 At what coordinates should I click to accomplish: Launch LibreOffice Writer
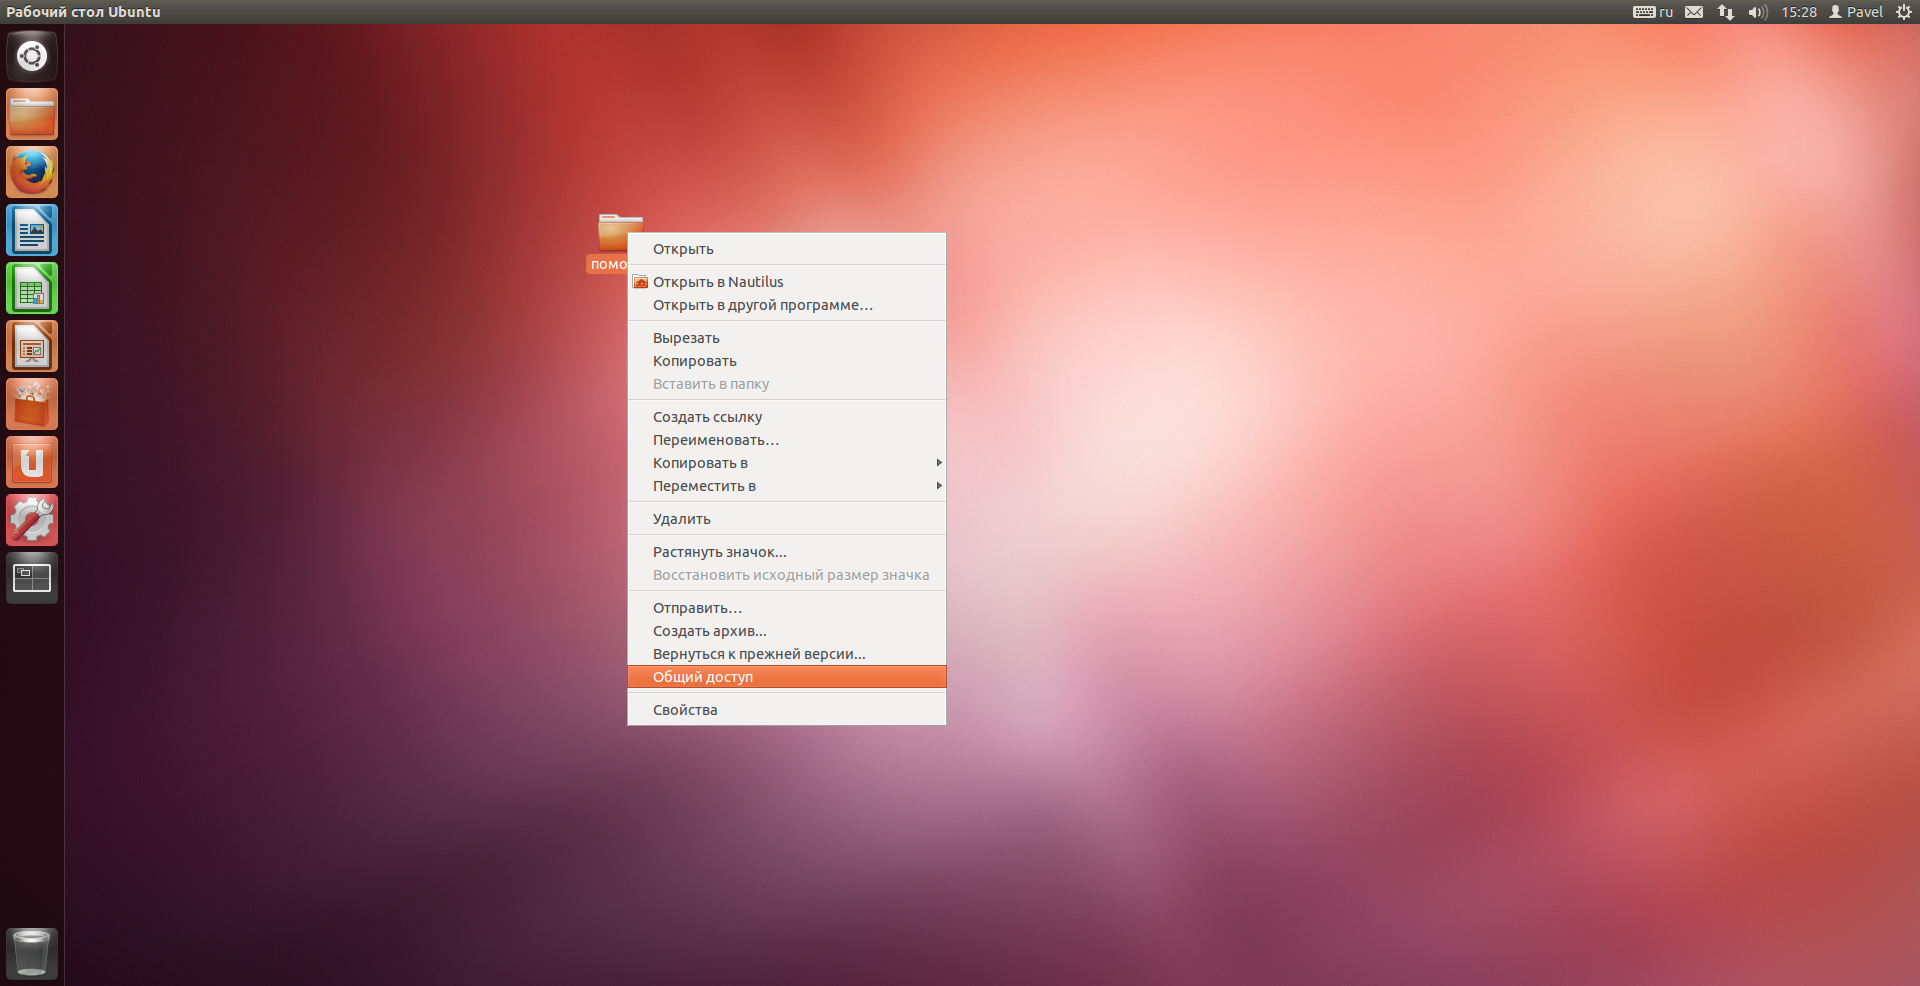pos(32,230)
